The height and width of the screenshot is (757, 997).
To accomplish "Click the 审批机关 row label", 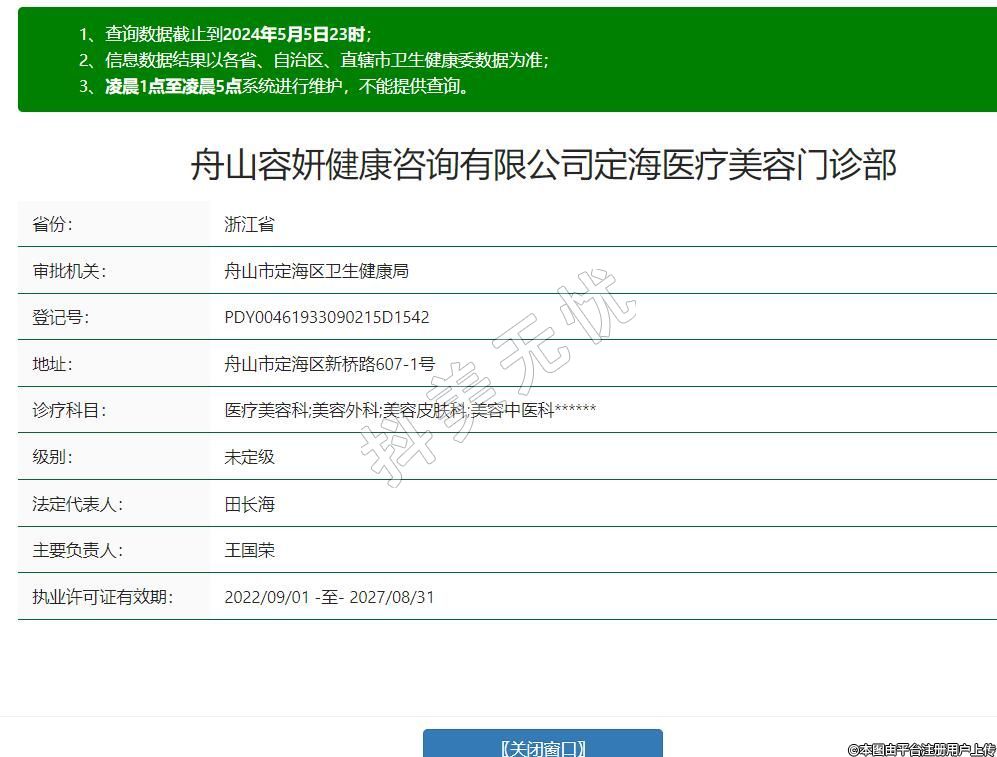I will (69, 271).
